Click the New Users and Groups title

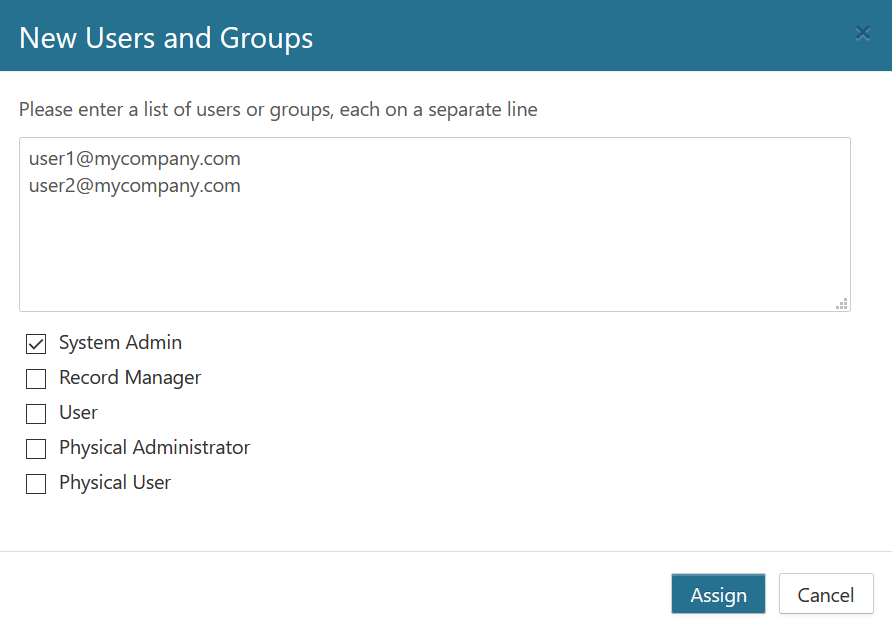pos(166,38)
